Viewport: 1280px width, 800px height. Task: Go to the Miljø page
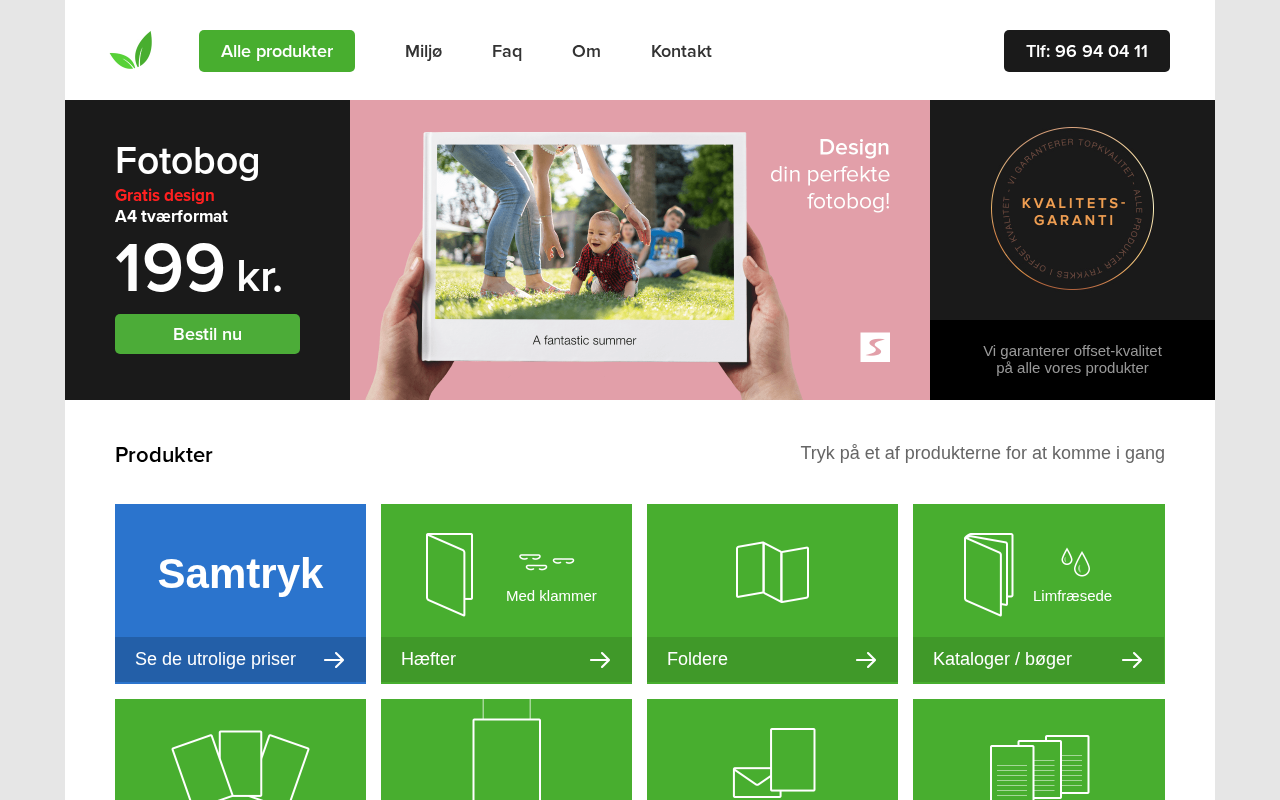click(423, 51)
